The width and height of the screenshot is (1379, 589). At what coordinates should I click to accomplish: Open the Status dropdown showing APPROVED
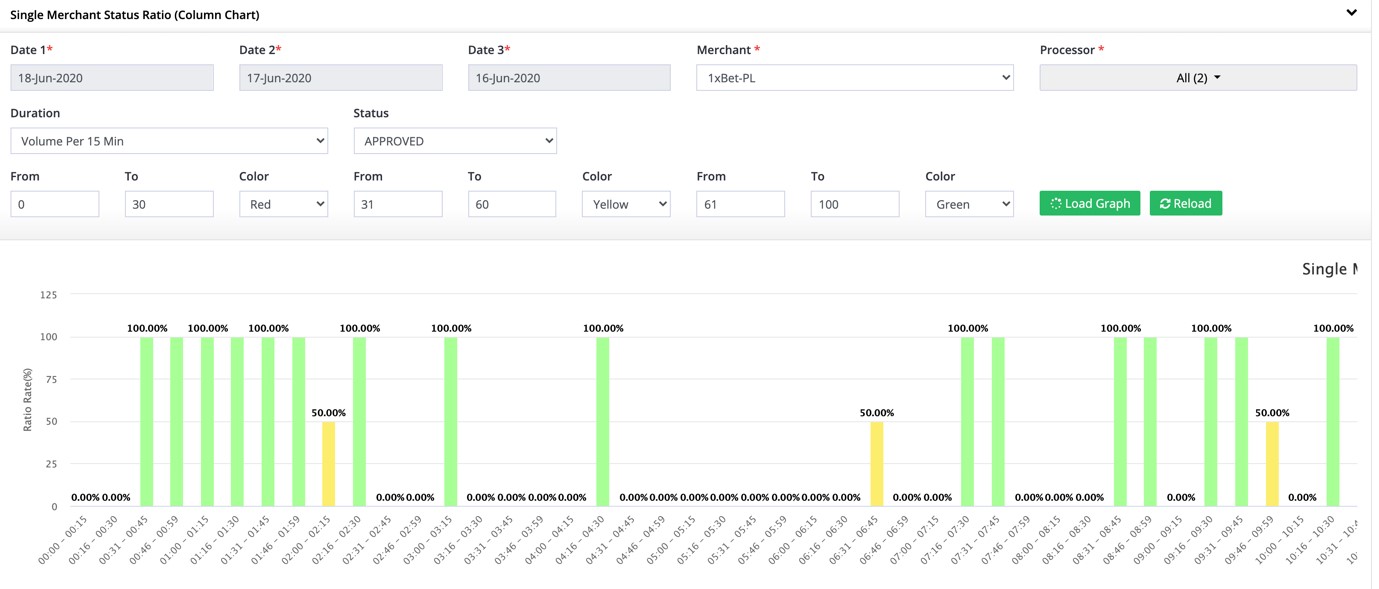pyautogui.click(x=455, y=141)
